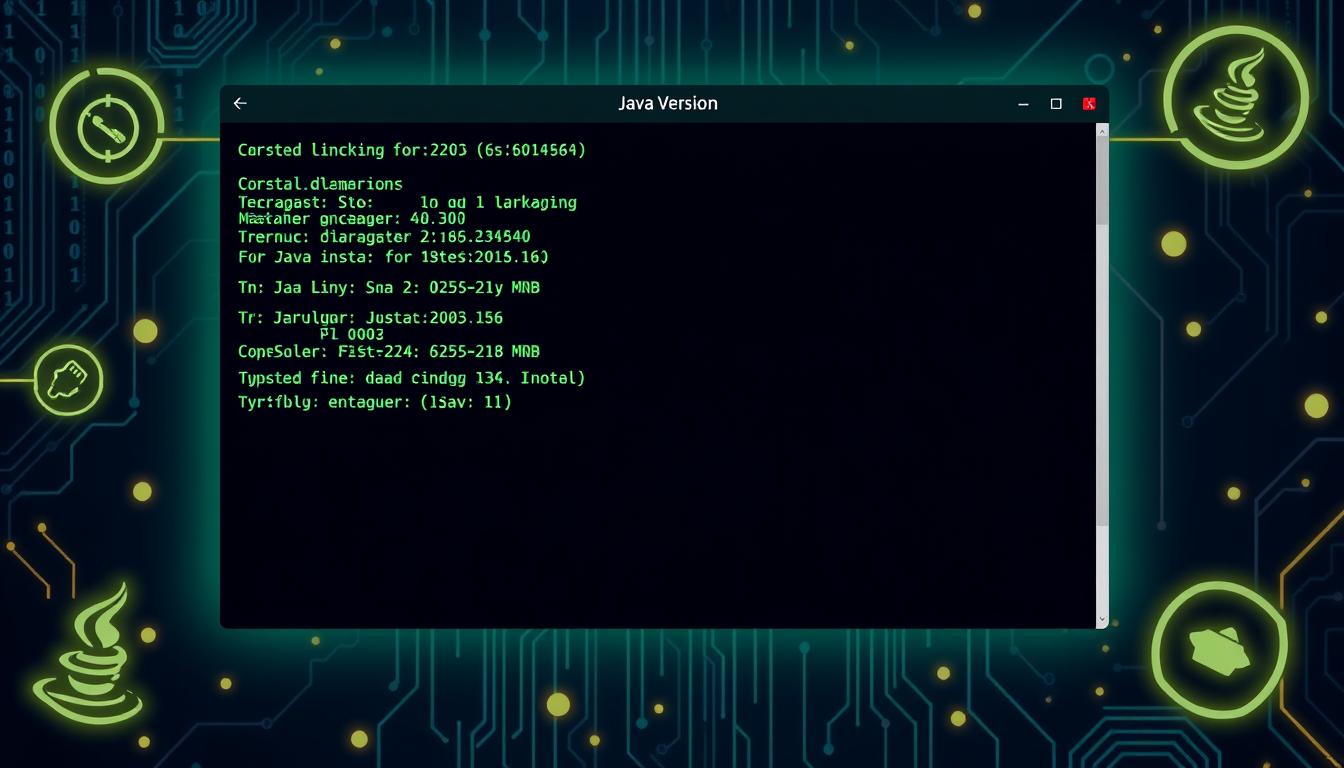Image resolution: width=1344 pixels, height=768 pixels.
Task: Click the scrollbar down arrow at the bottom
Action: pyautogui.click(x=1102, y=620)
